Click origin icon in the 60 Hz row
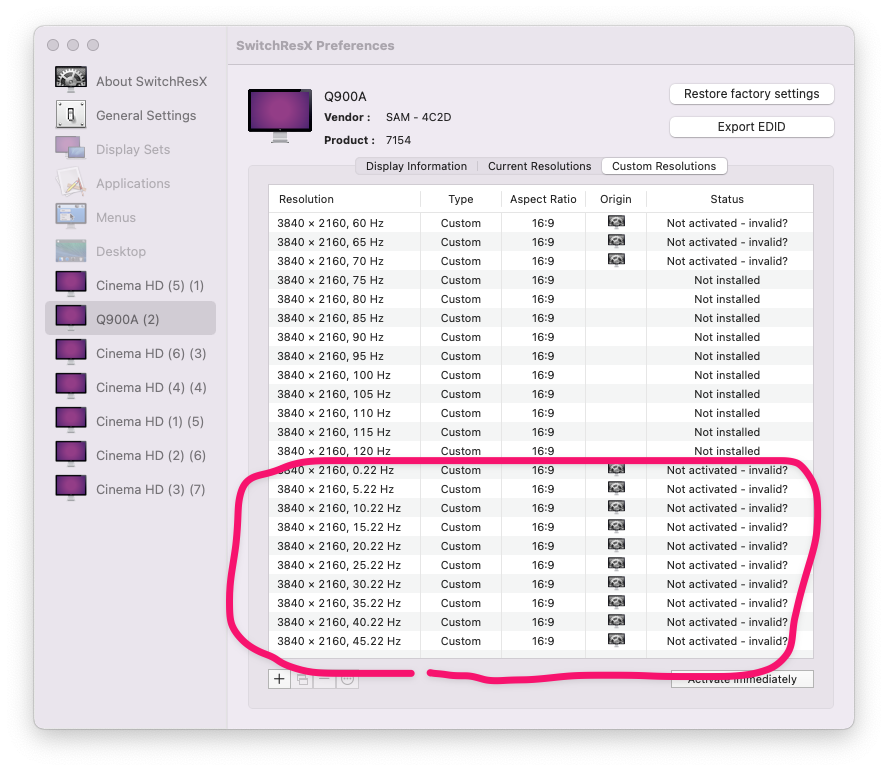Image resolution: width=888 pixels, height=771 pixels. pyautogui.click(x=616, y=221)
